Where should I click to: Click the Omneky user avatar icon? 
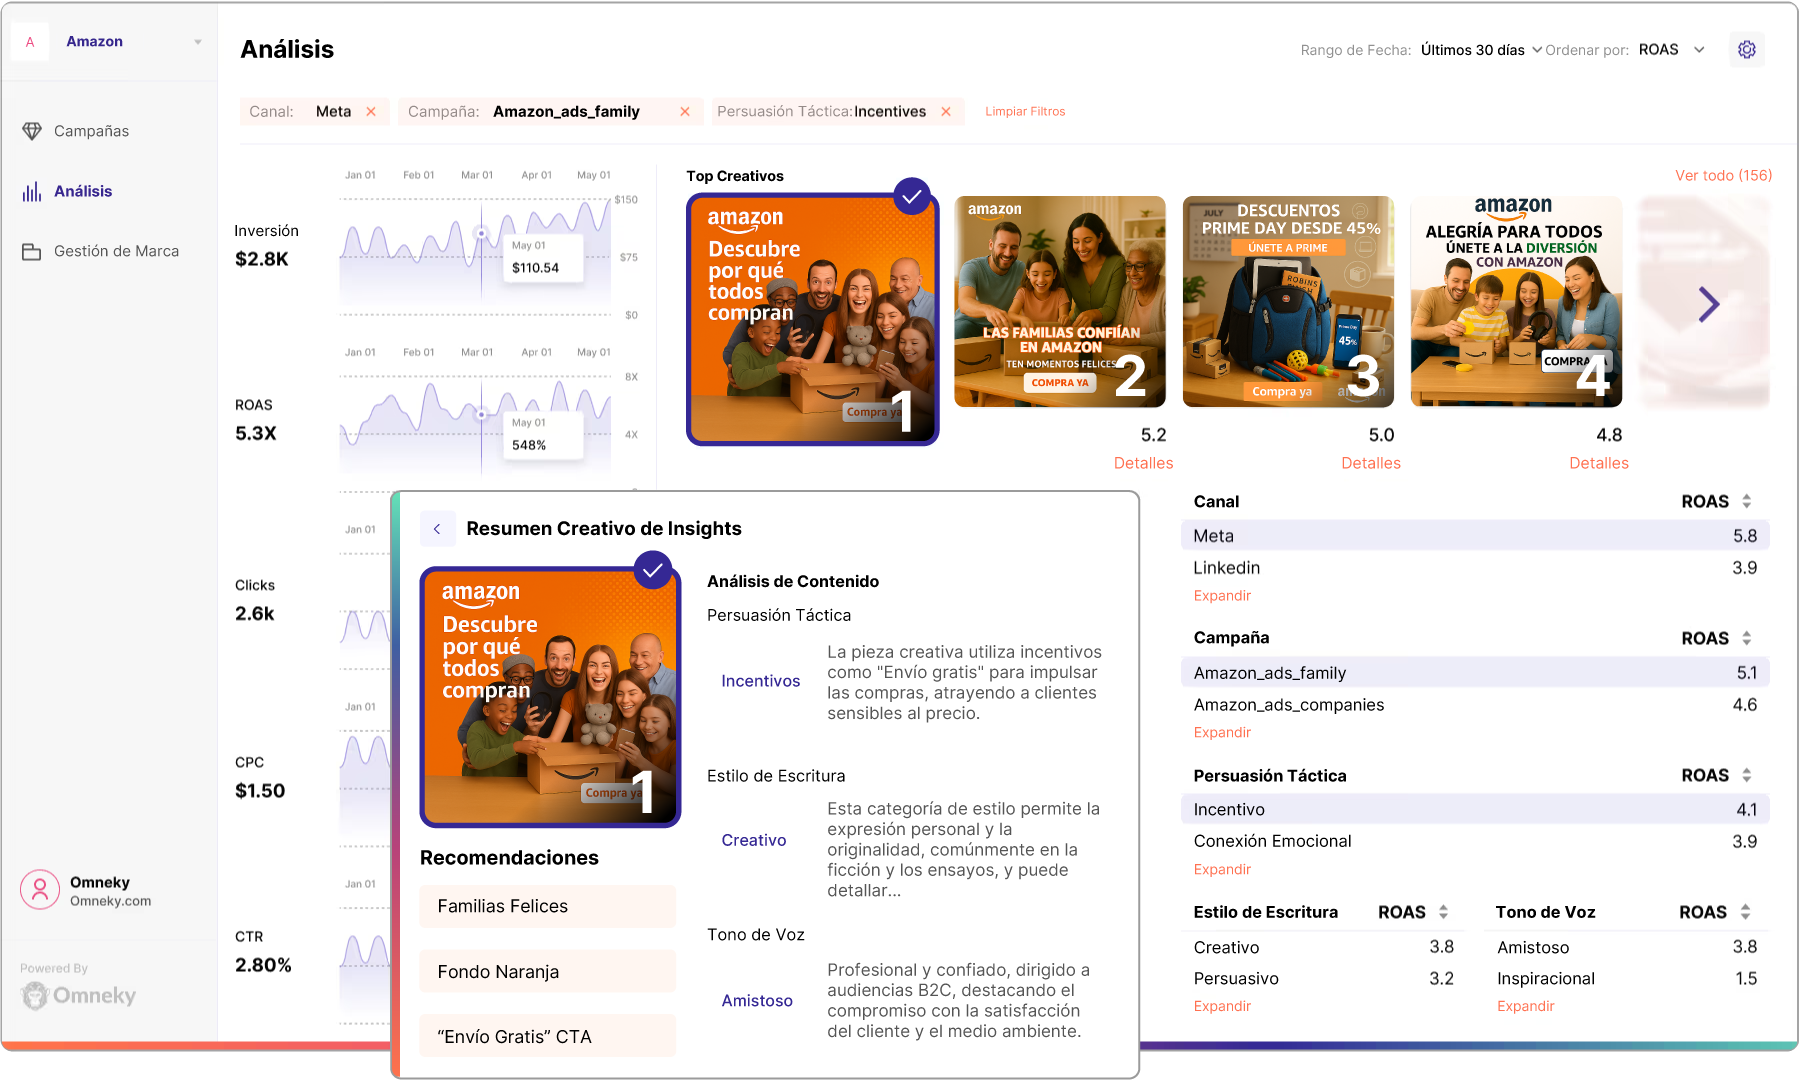40,889
